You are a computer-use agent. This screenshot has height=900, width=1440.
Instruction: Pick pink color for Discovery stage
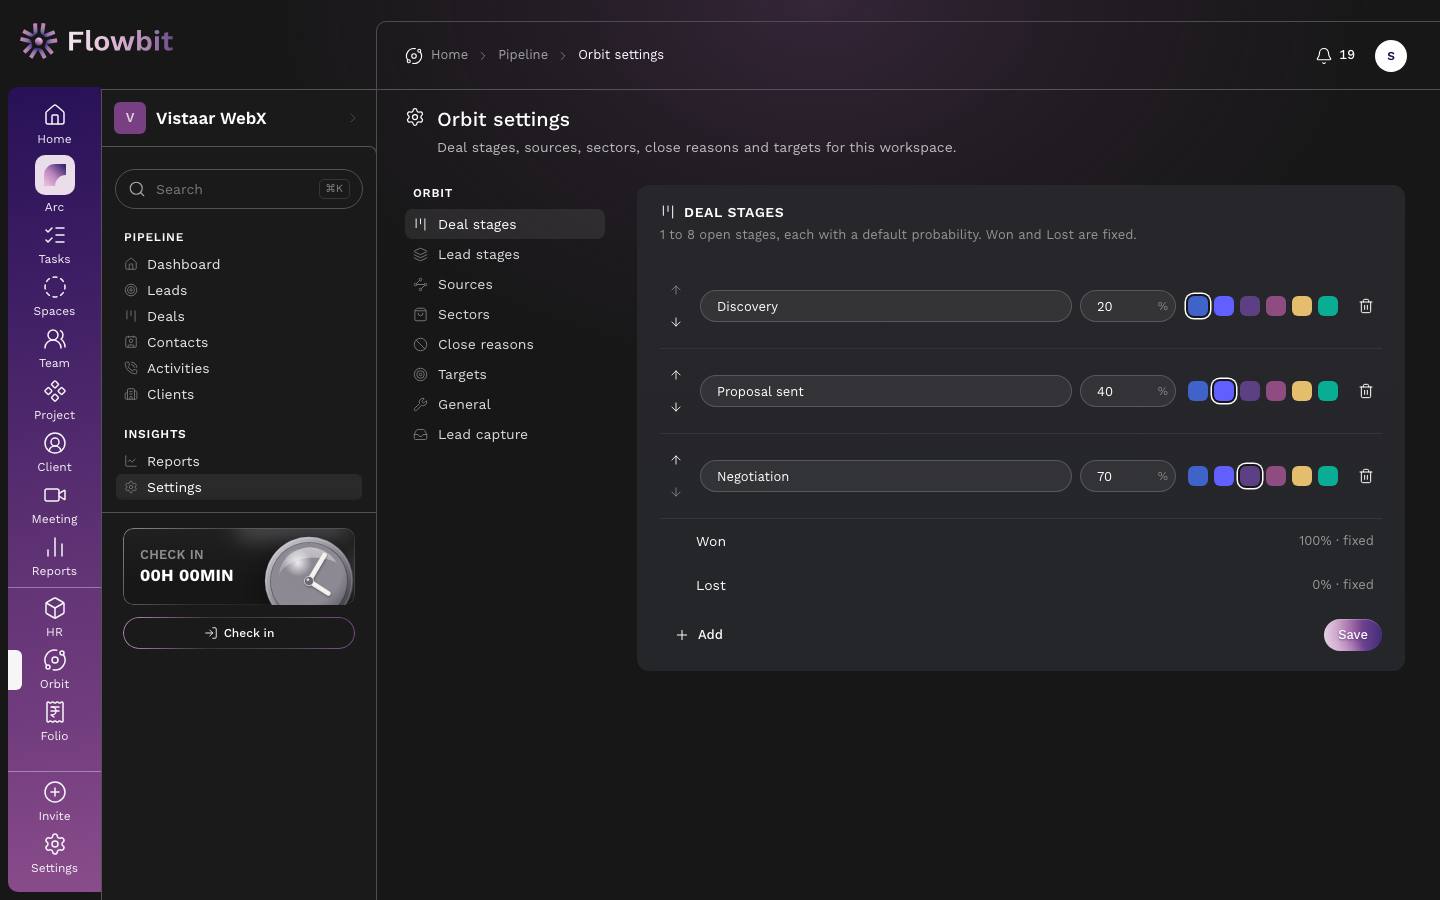(1276, 306)
